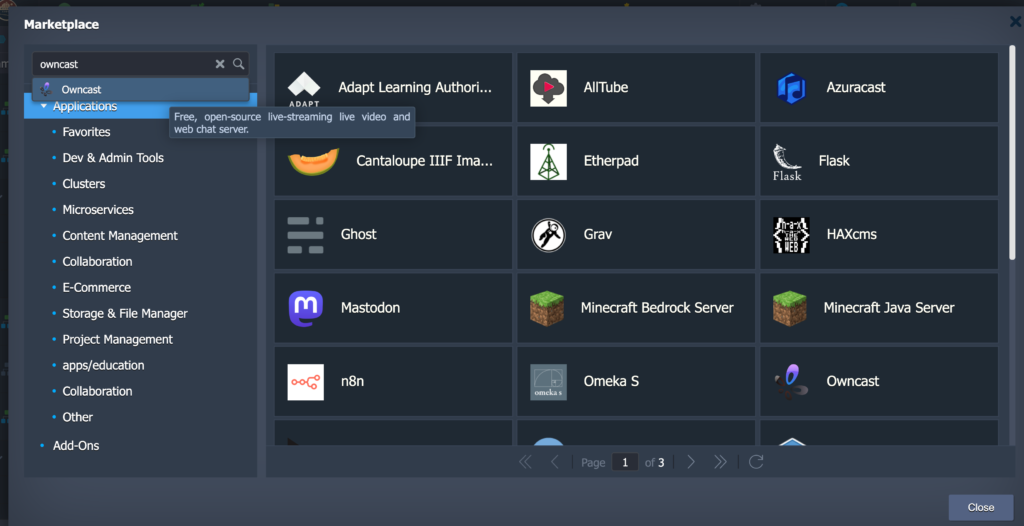The image size is (1024, 526).
Task: Open the Flask card title
Action: tap(834, 161)
